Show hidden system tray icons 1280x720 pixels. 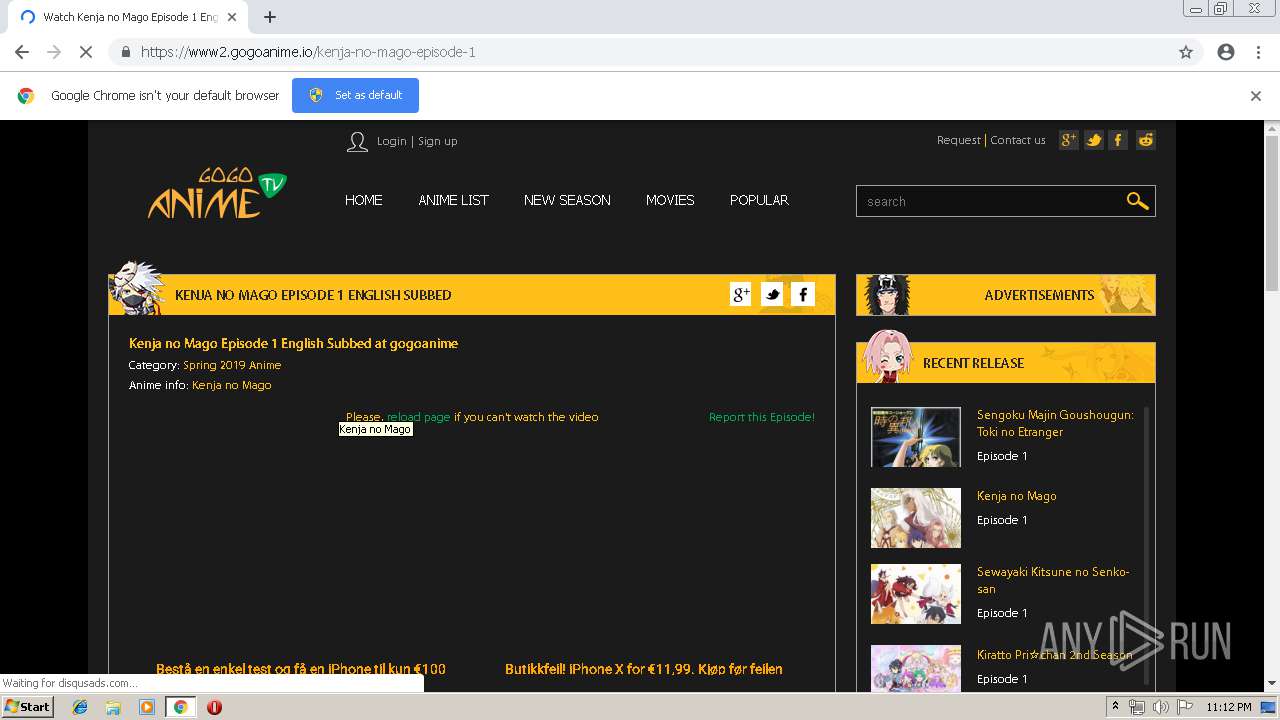pos(1115,707)
